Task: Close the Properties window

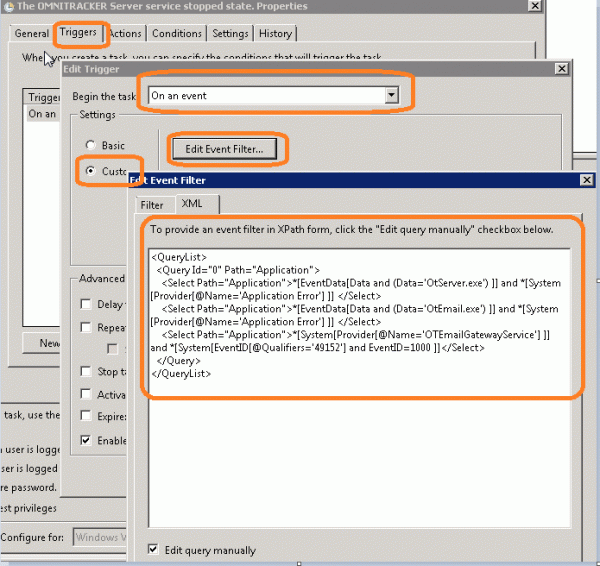Action: coord(535,6)
